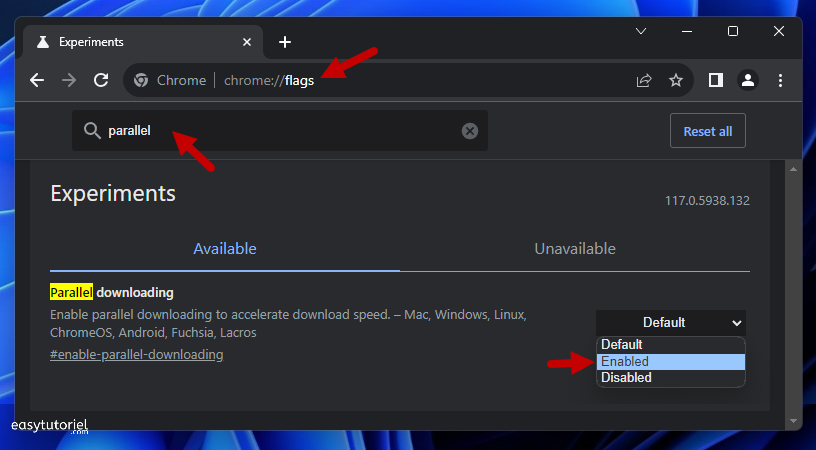The height and width of the screenshot is (450, 816).
Task: Select the Experiments browser tab
Action: (143, 42)
